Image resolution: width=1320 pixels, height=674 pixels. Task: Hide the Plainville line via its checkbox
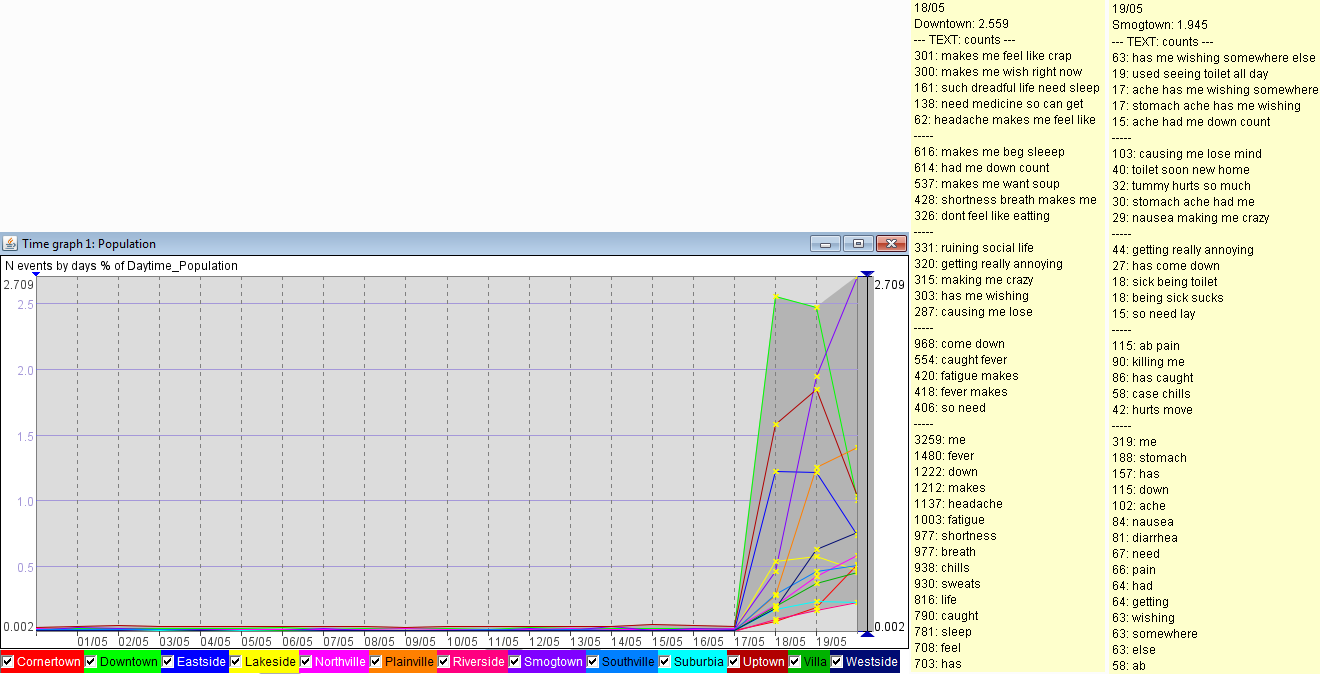pos(377,662)
